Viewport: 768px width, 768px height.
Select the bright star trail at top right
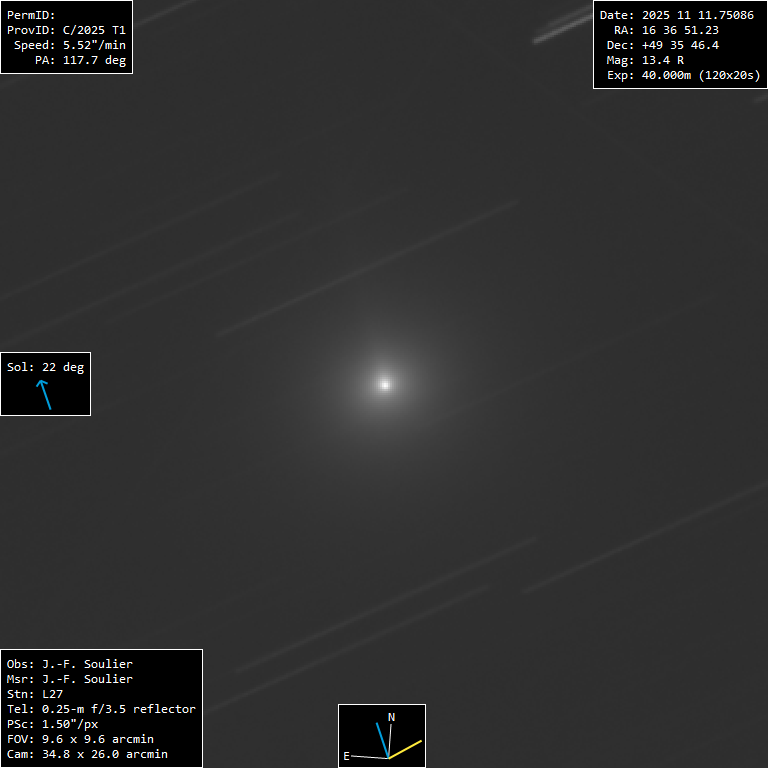tap(562, 28)
